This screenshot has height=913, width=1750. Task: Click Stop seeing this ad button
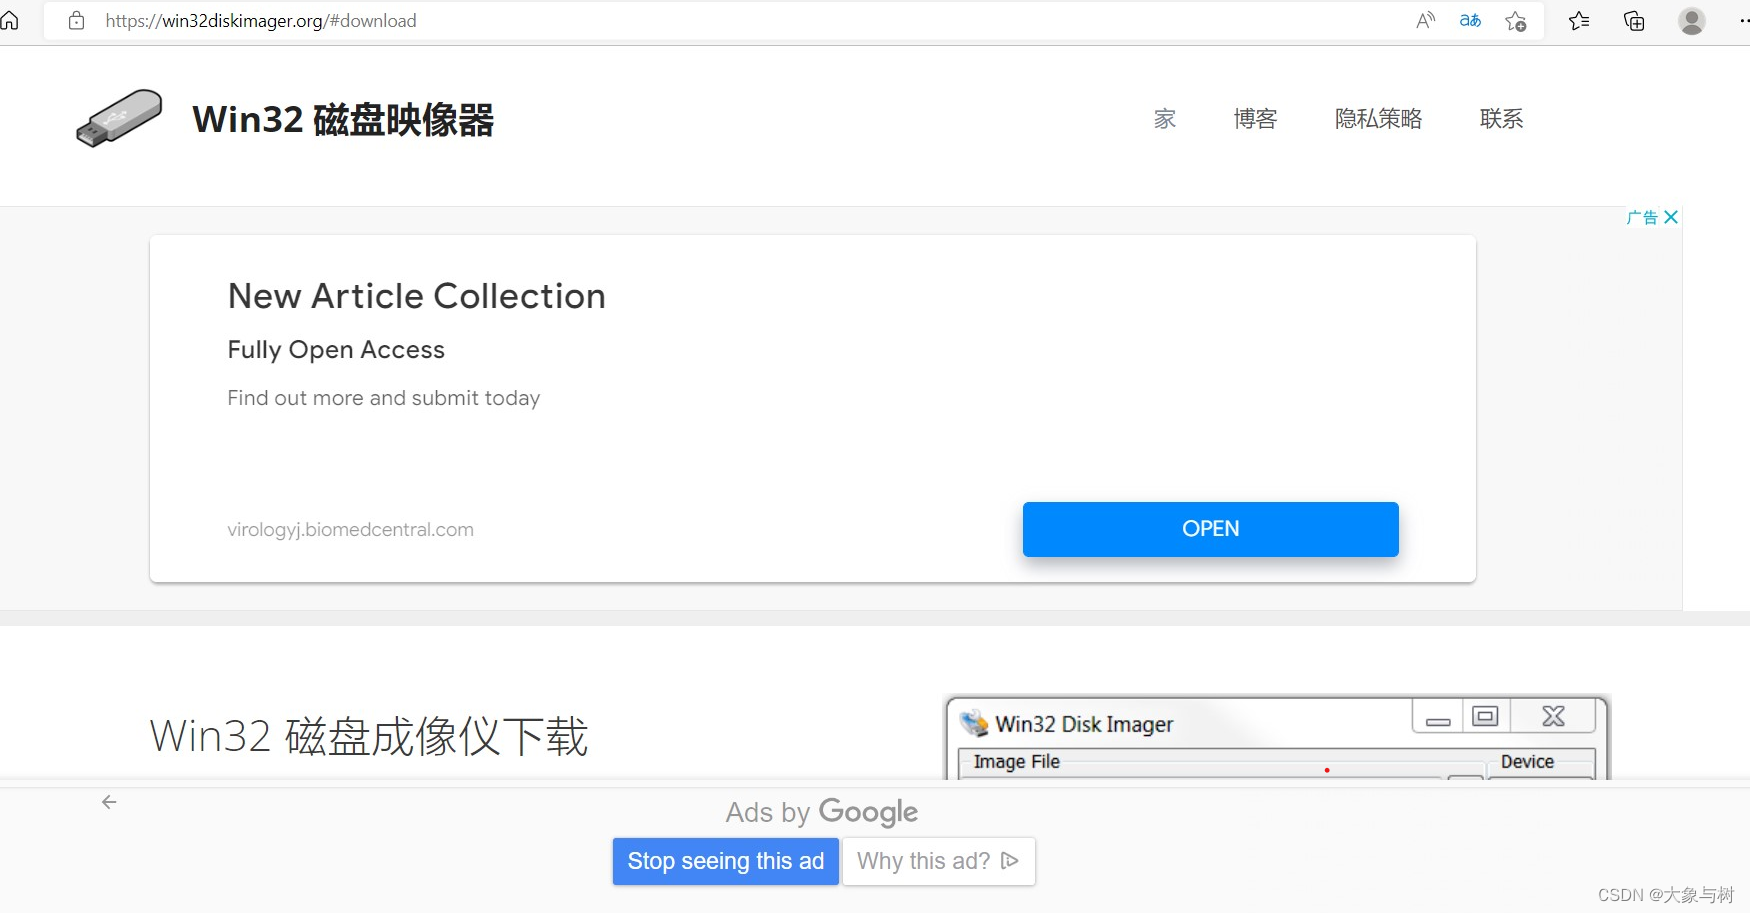tap(726, 861)
